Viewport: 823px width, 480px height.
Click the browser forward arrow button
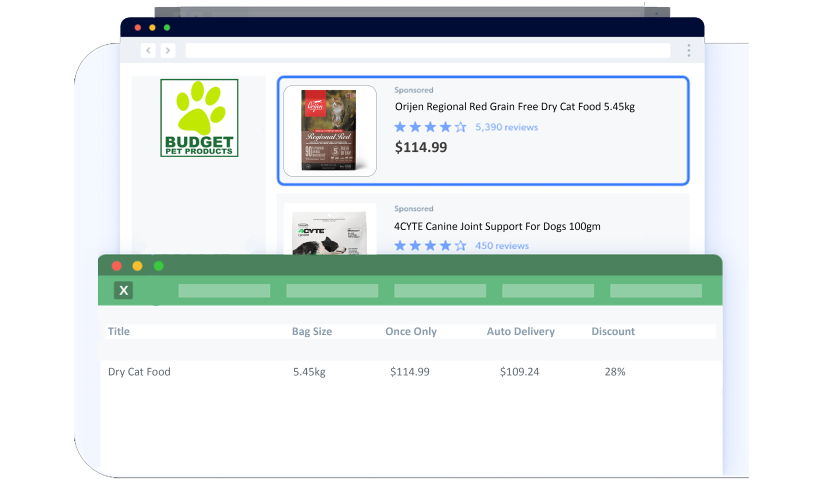[x=167, y=50]
